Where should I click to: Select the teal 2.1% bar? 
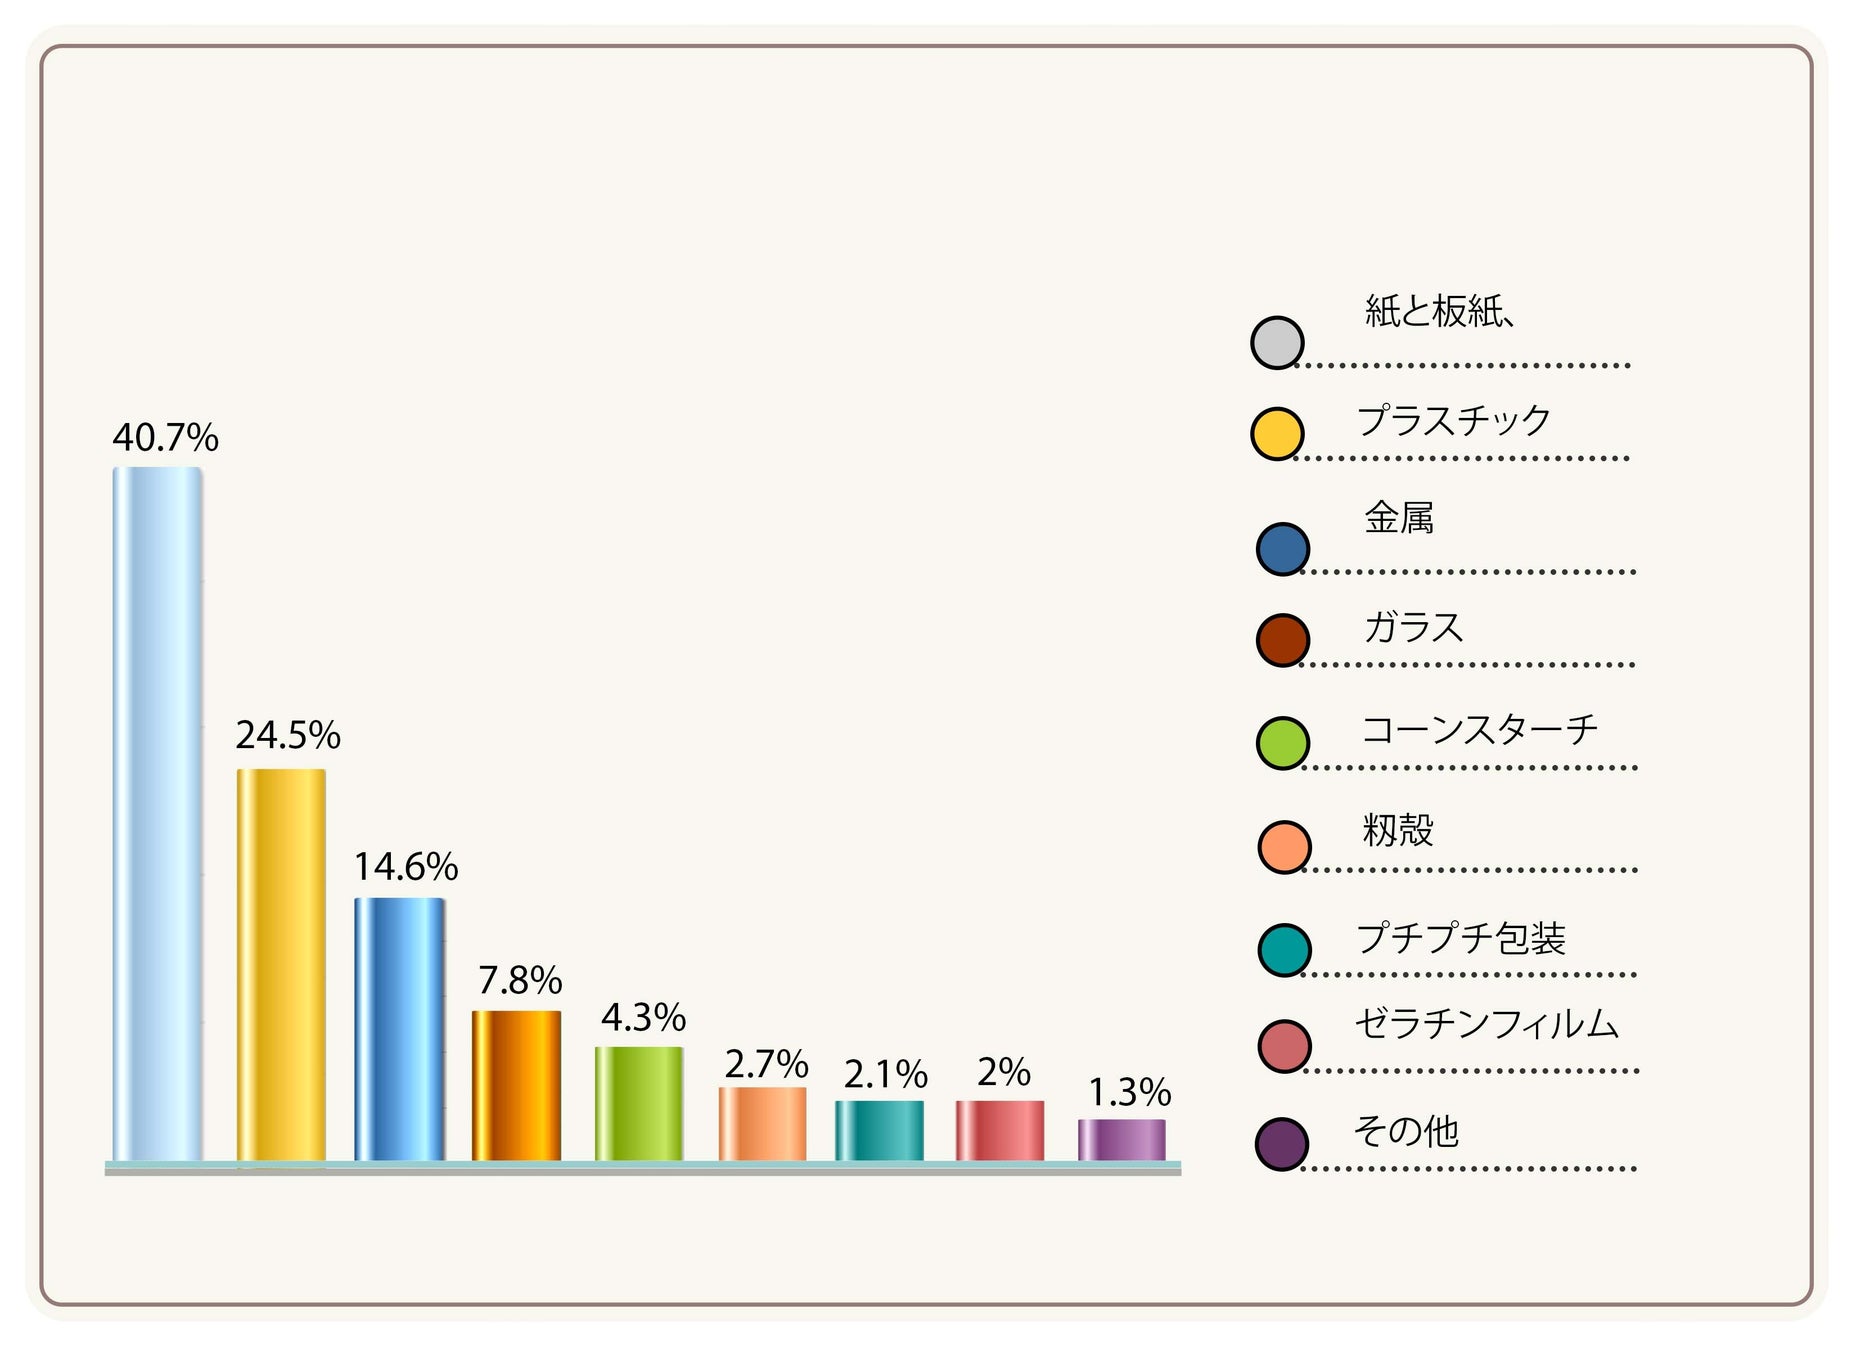pos(879,1131)
